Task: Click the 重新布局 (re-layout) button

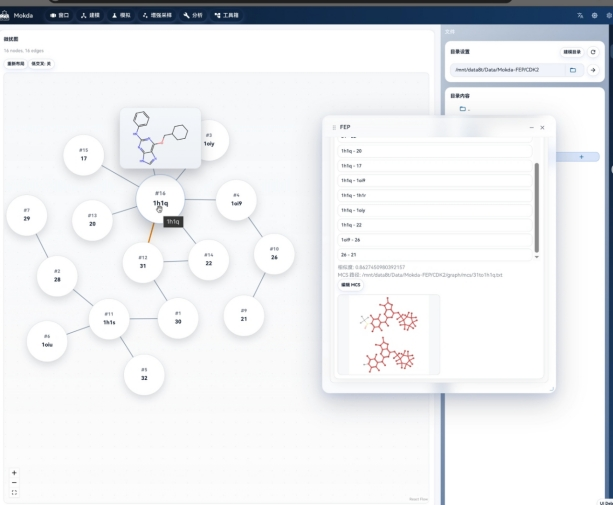Action: click(16, 64)
